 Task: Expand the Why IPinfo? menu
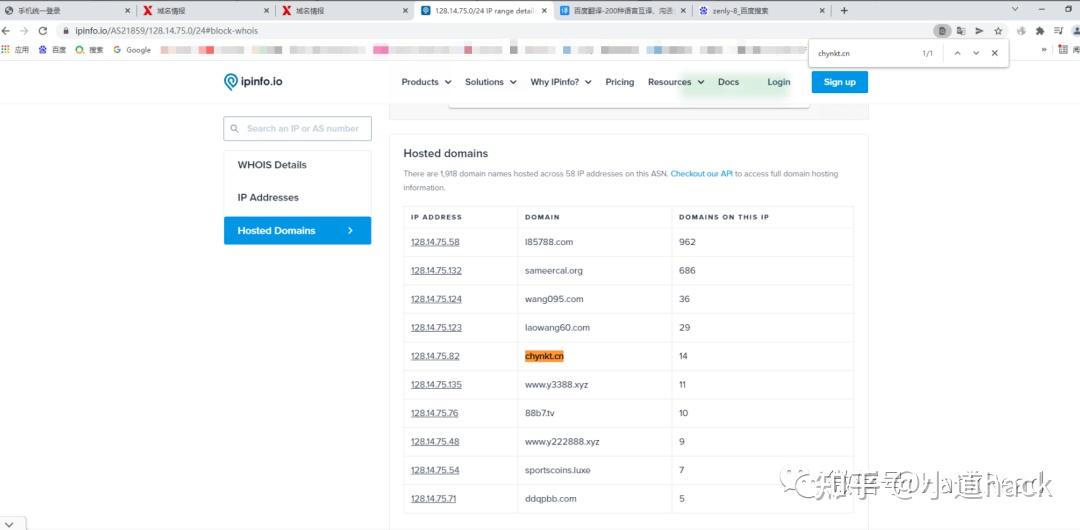[561, 82]
